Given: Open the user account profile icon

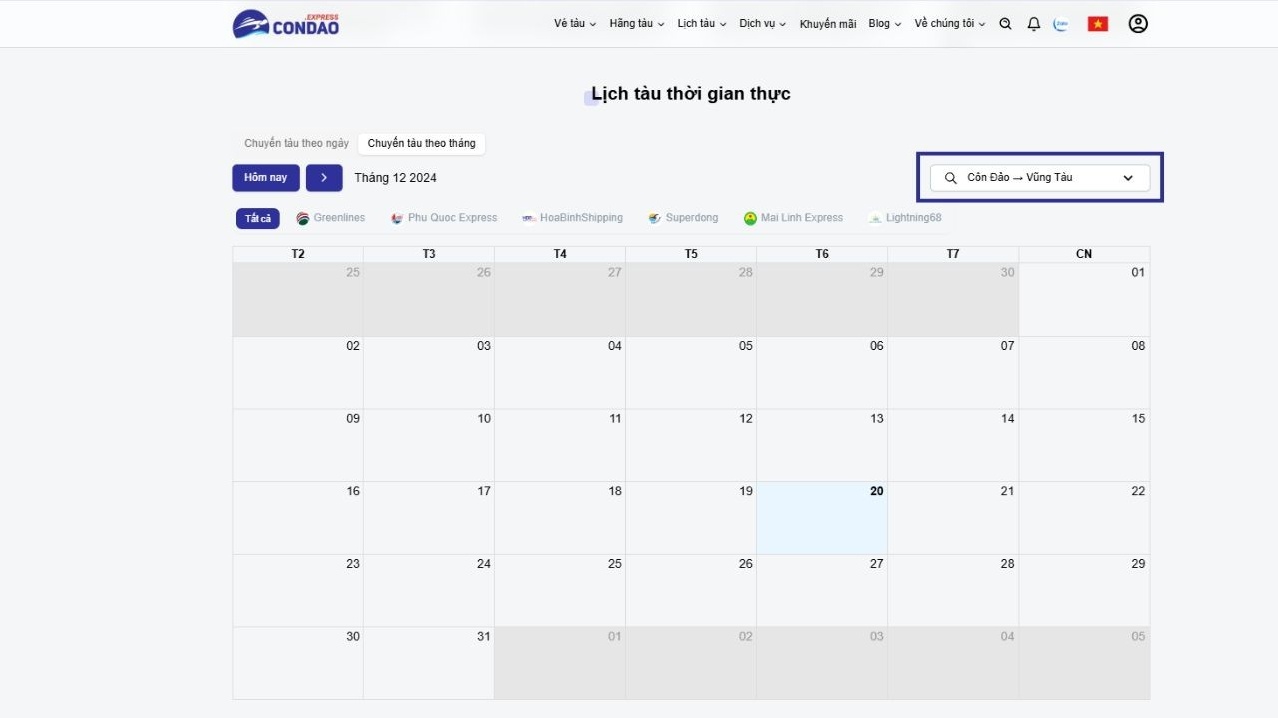Looking at the screenshot, I should pyautogui.click(x=1138, y=24).
